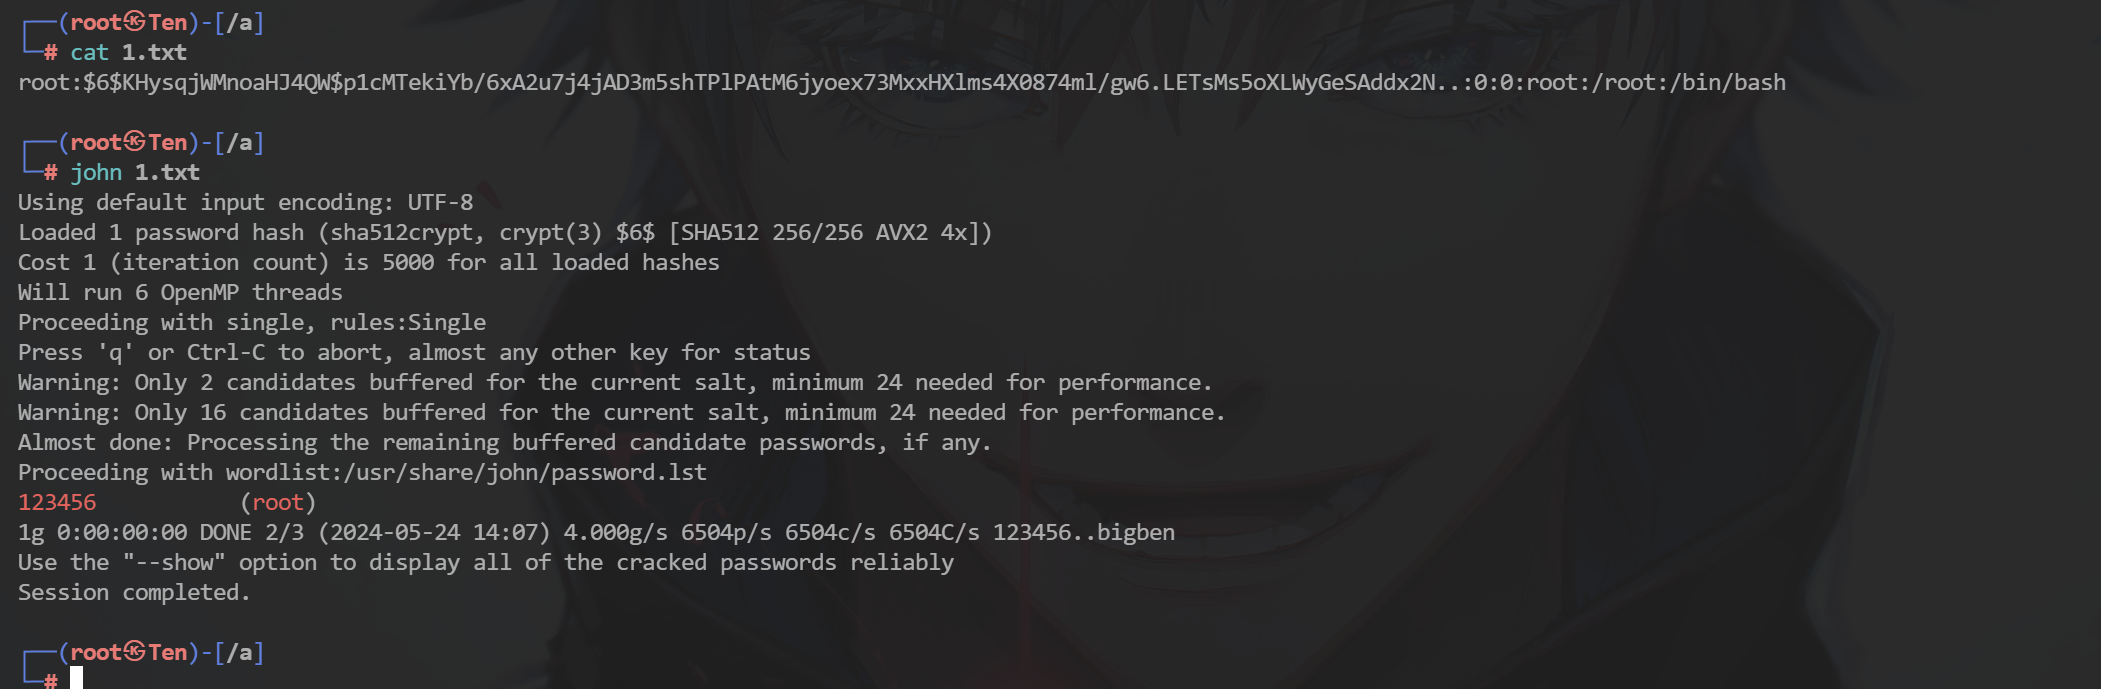Image resolution: width=2101 pixels, height=689 pixels.
Task: Click the "Session completed." line
Action: tap(134, 592)
